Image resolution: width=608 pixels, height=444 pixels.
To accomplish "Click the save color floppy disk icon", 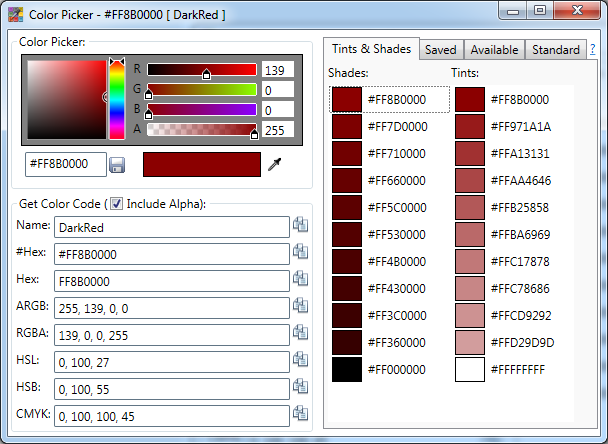I will 117,164.
